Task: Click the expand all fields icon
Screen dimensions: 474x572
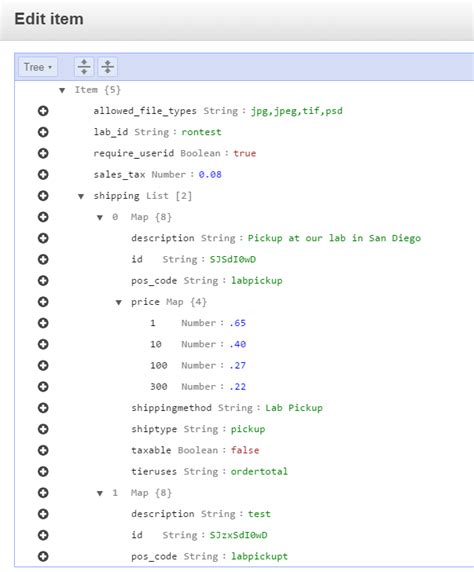Action: [x=84, y=67]
